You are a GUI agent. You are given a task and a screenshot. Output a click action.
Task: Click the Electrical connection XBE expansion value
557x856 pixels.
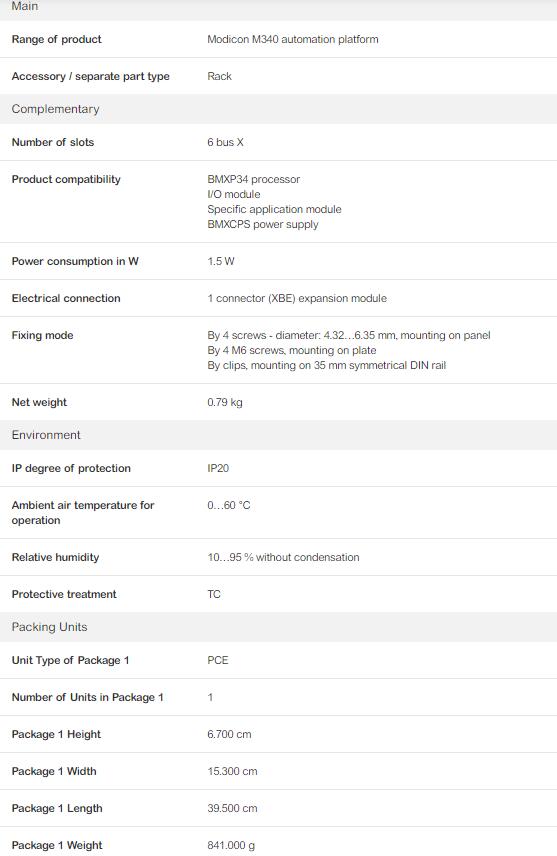coord(297,299)
